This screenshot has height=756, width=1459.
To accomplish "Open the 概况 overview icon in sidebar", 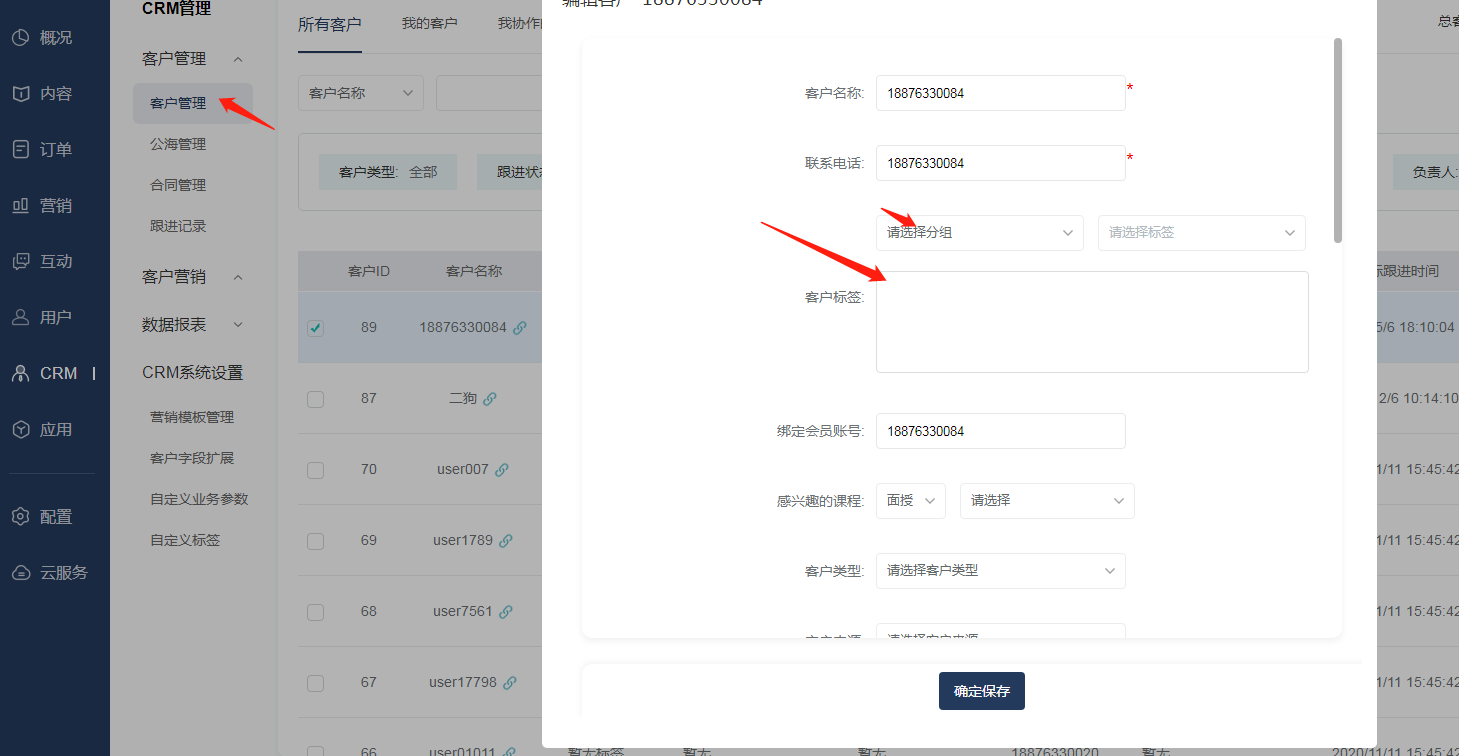I will (x=20, y=38).
